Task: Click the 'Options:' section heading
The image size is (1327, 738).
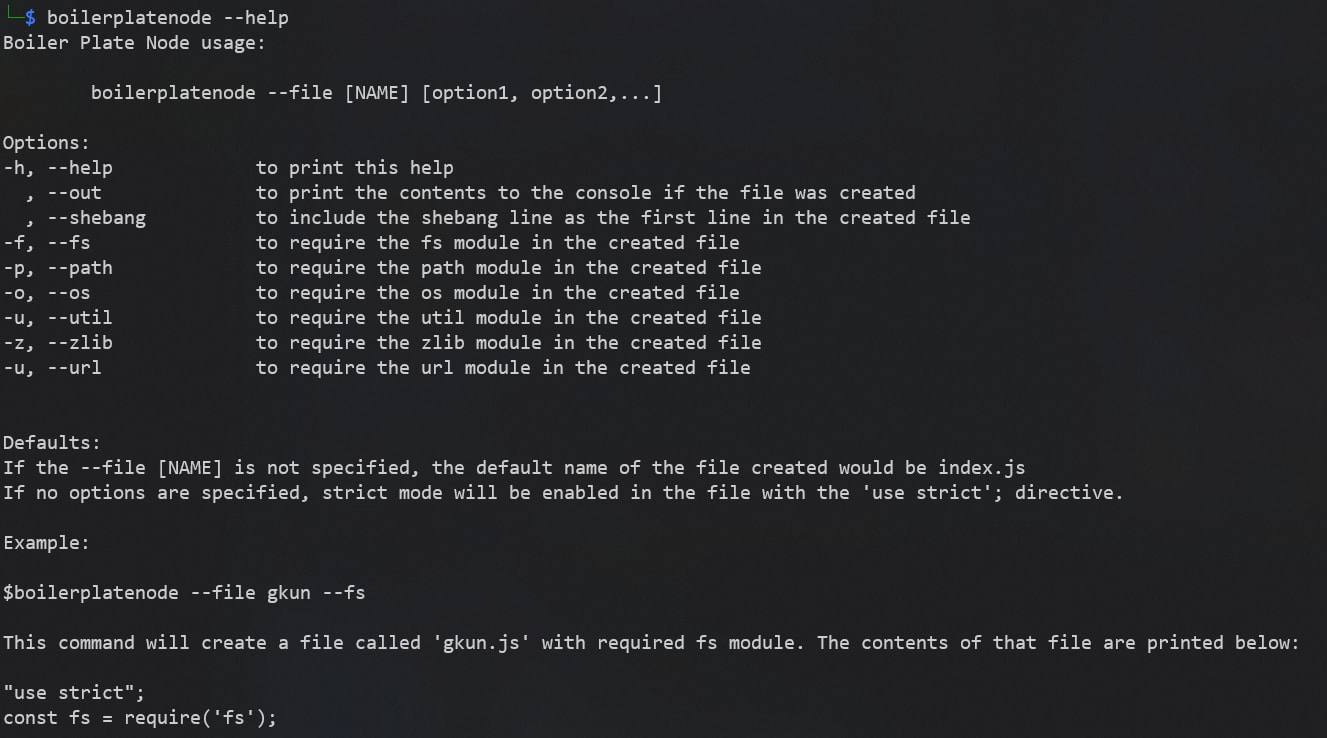Action: [x=46, y=143]
